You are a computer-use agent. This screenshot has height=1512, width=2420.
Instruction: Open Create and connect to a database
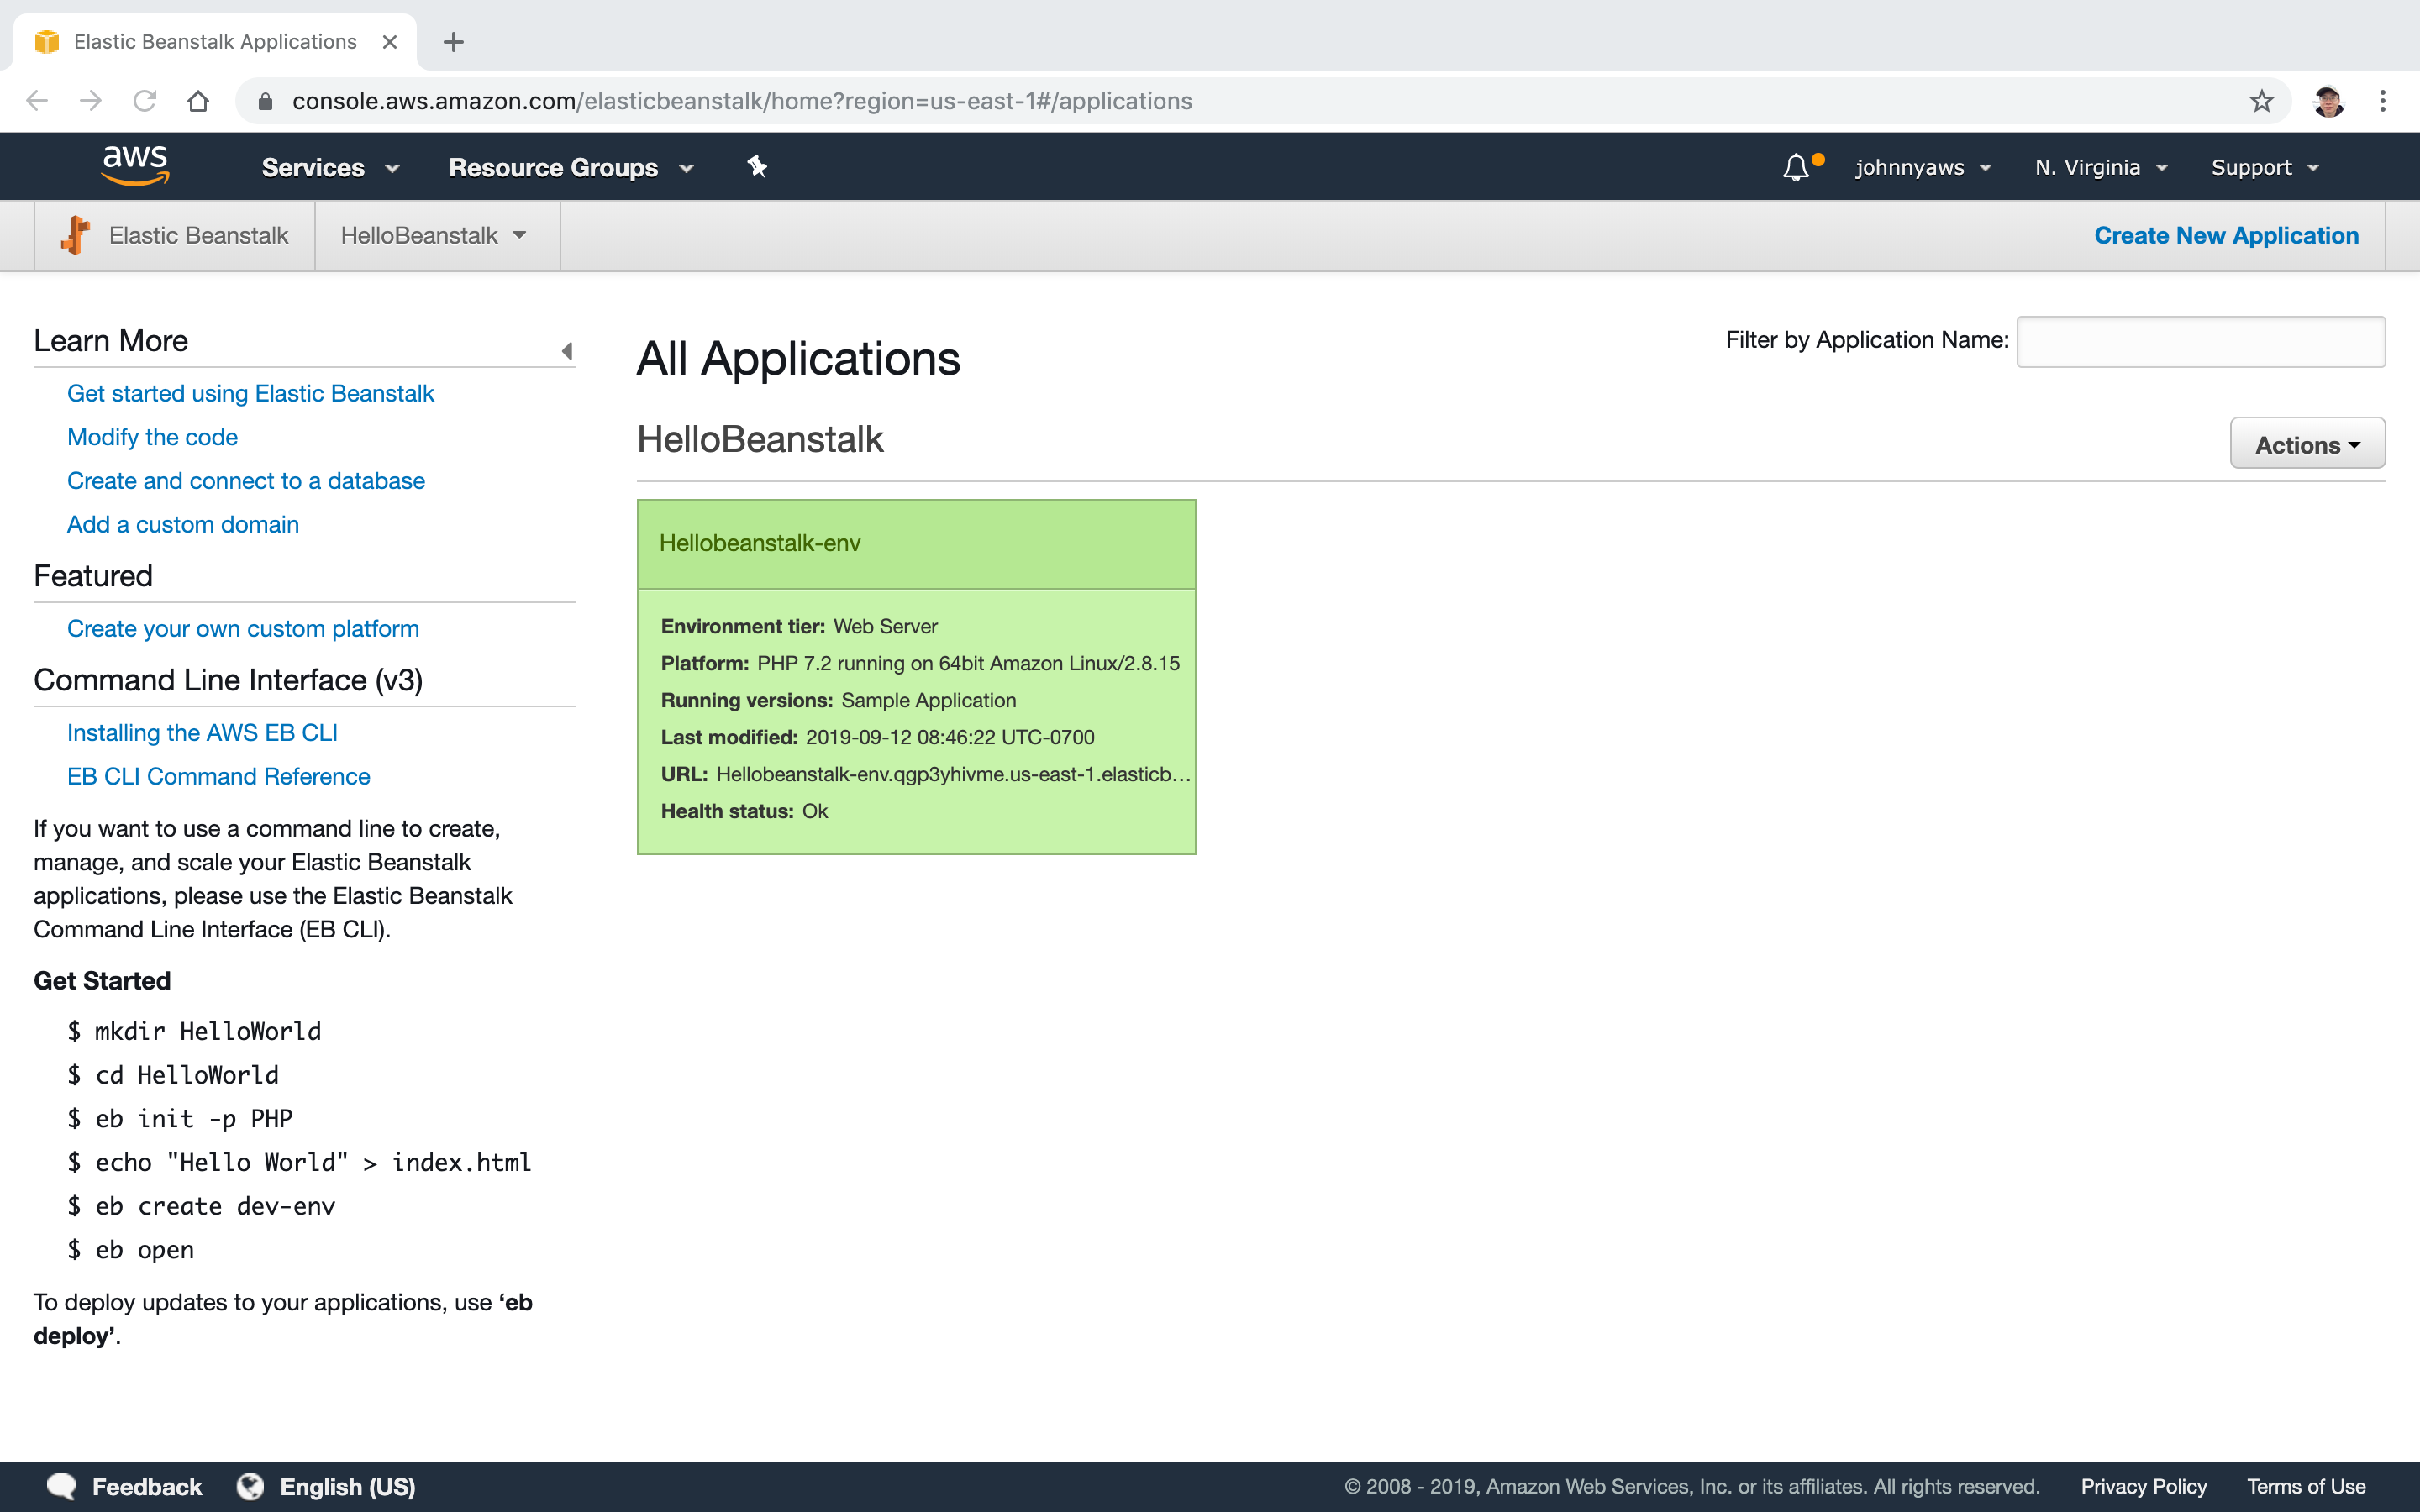tap(246, 481)
